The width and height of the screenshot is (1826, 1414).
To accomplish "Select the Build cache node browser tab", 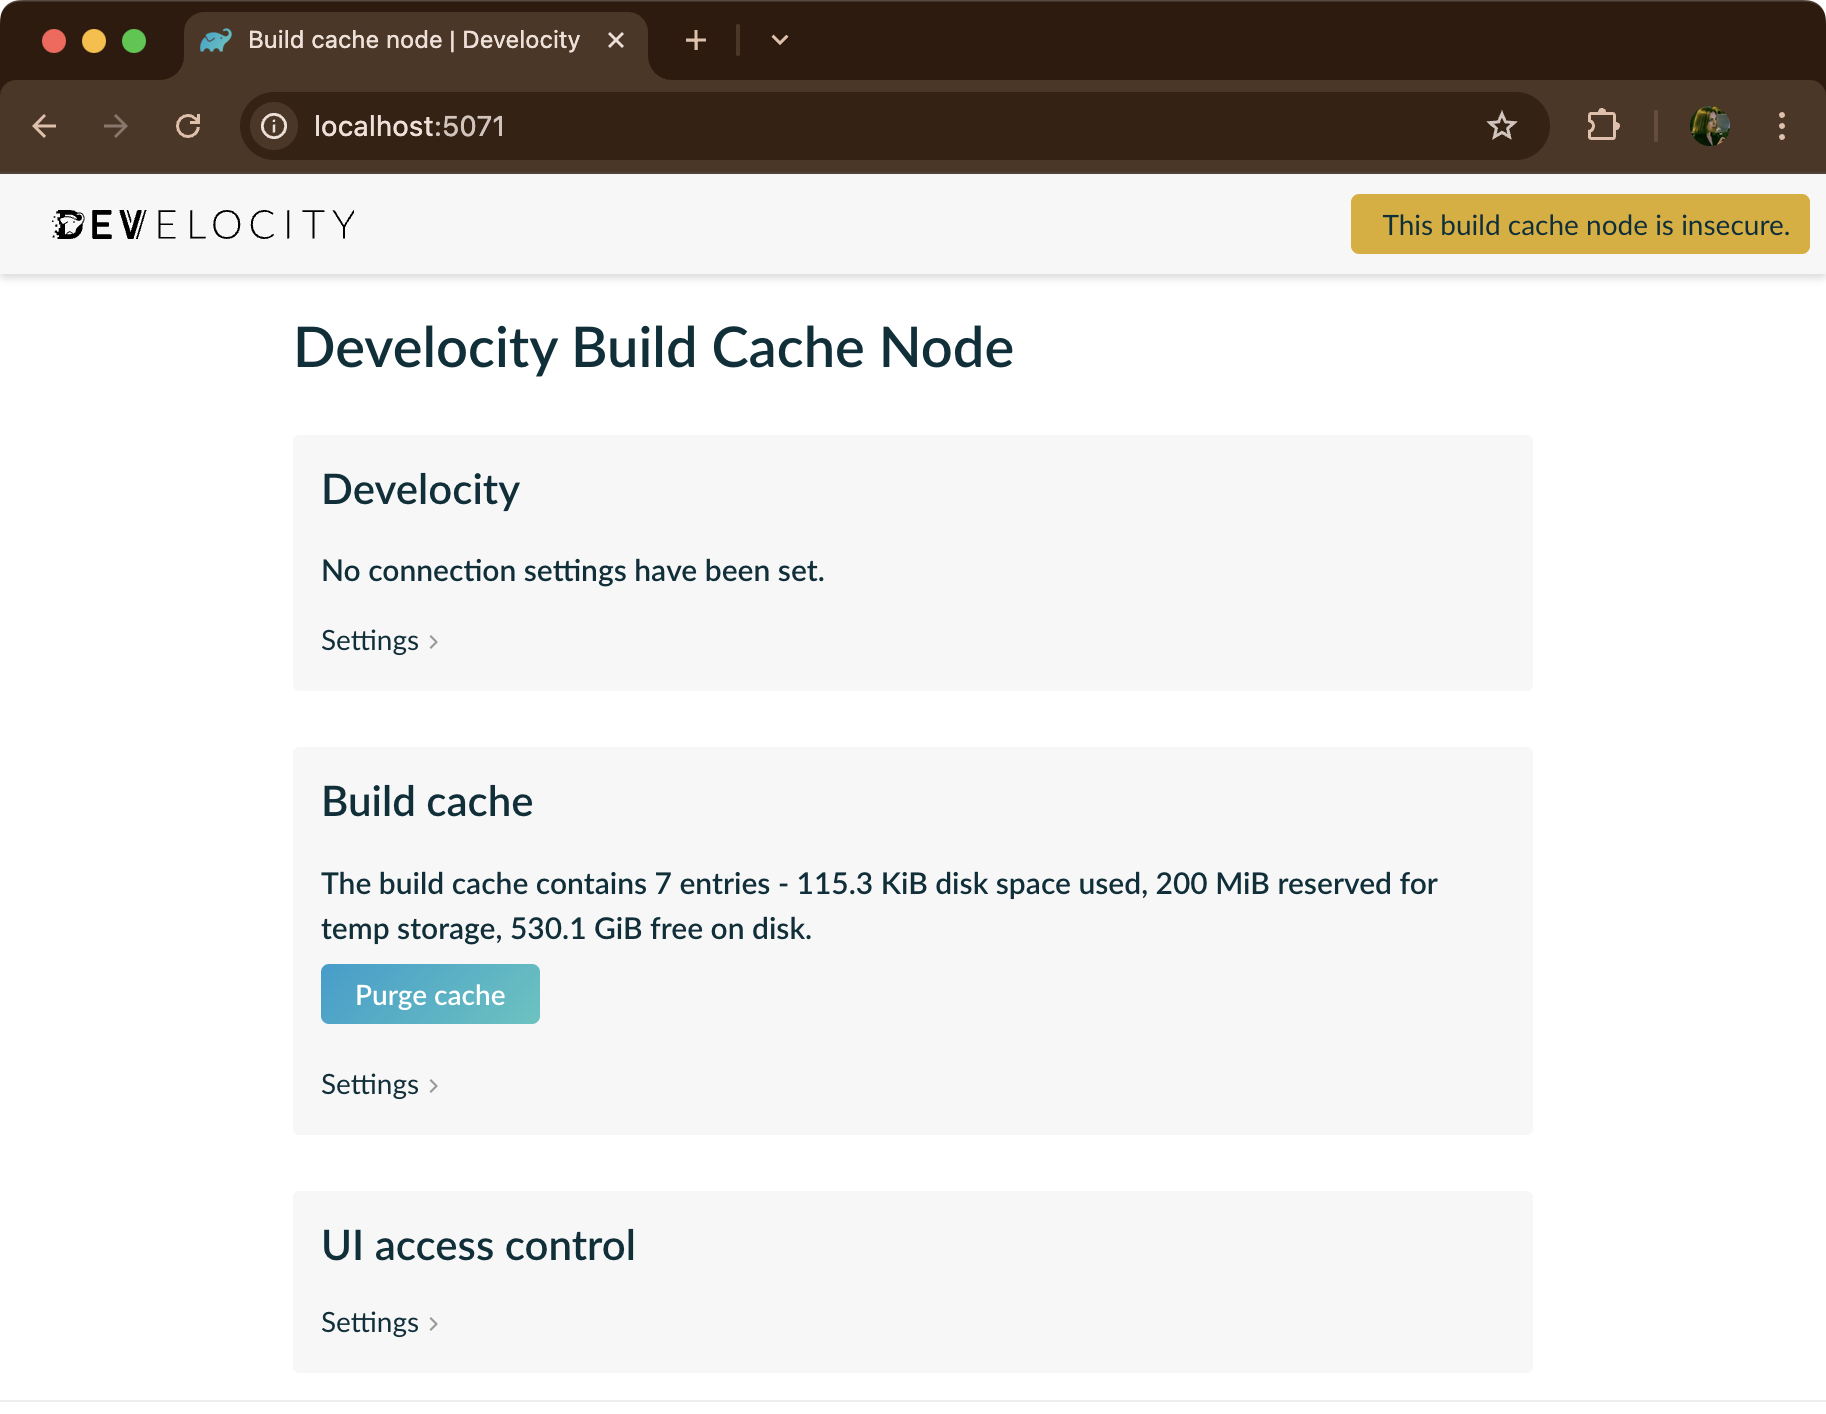I will (x=415, y=41).
